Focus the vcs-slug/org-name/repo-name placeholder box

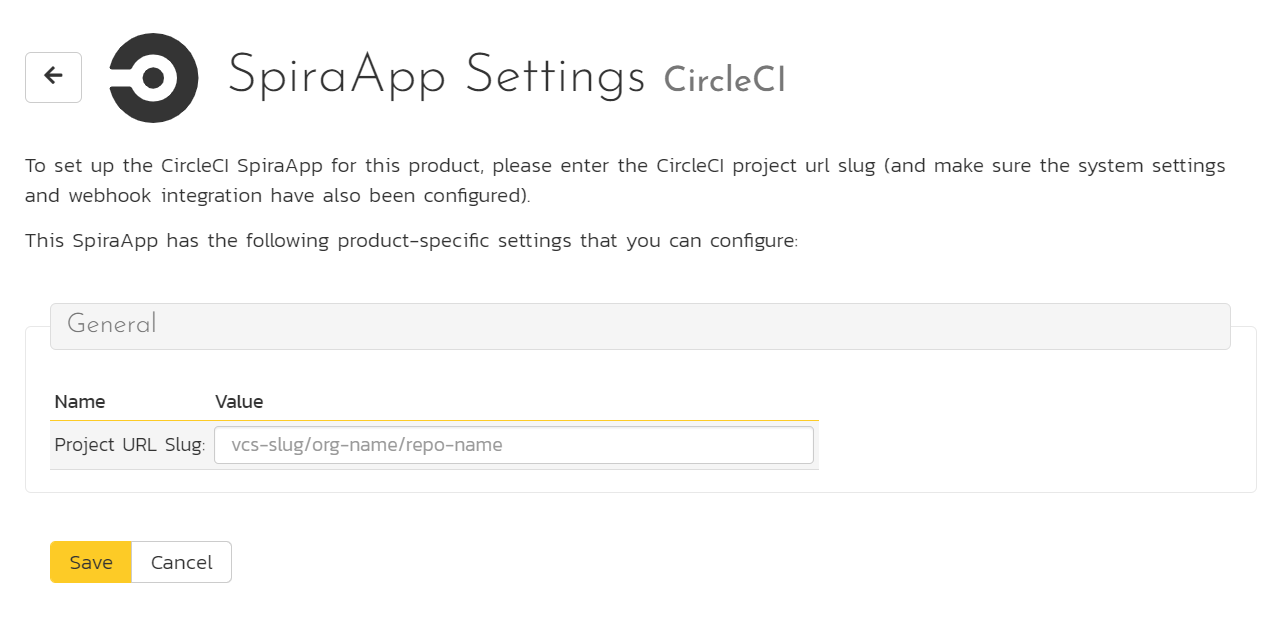click(514, 445)
